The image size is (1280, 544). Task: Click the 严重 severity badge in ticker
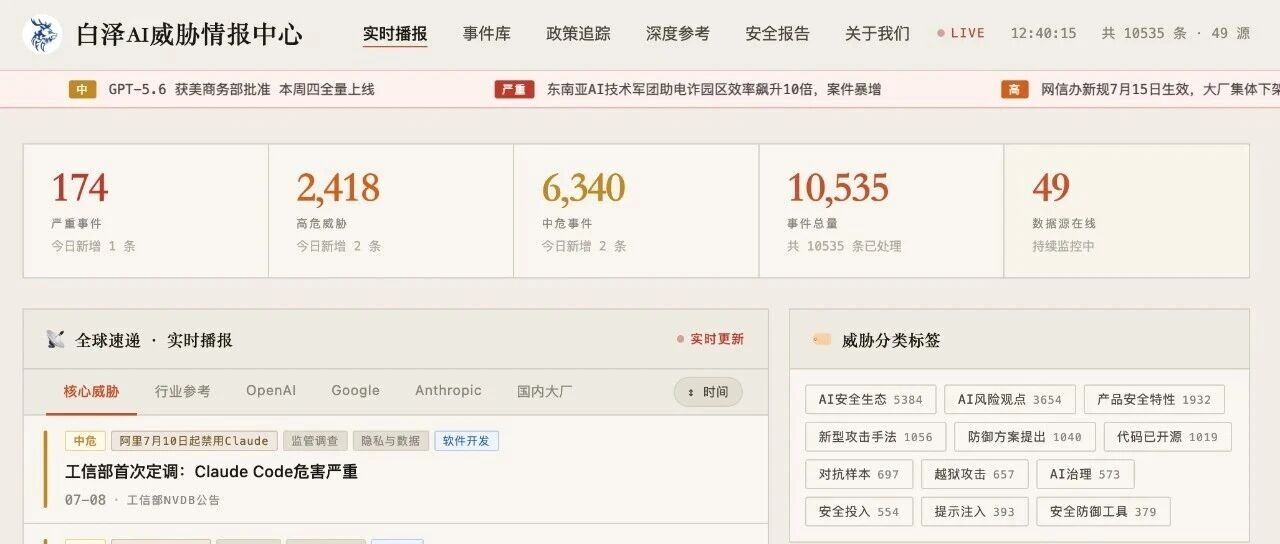[514, 89]
